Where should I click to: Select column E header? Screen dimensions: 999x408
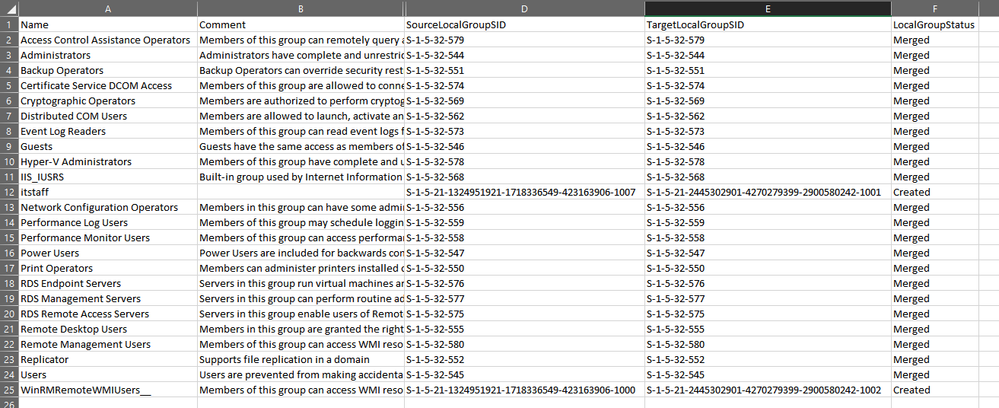point(768,8)
